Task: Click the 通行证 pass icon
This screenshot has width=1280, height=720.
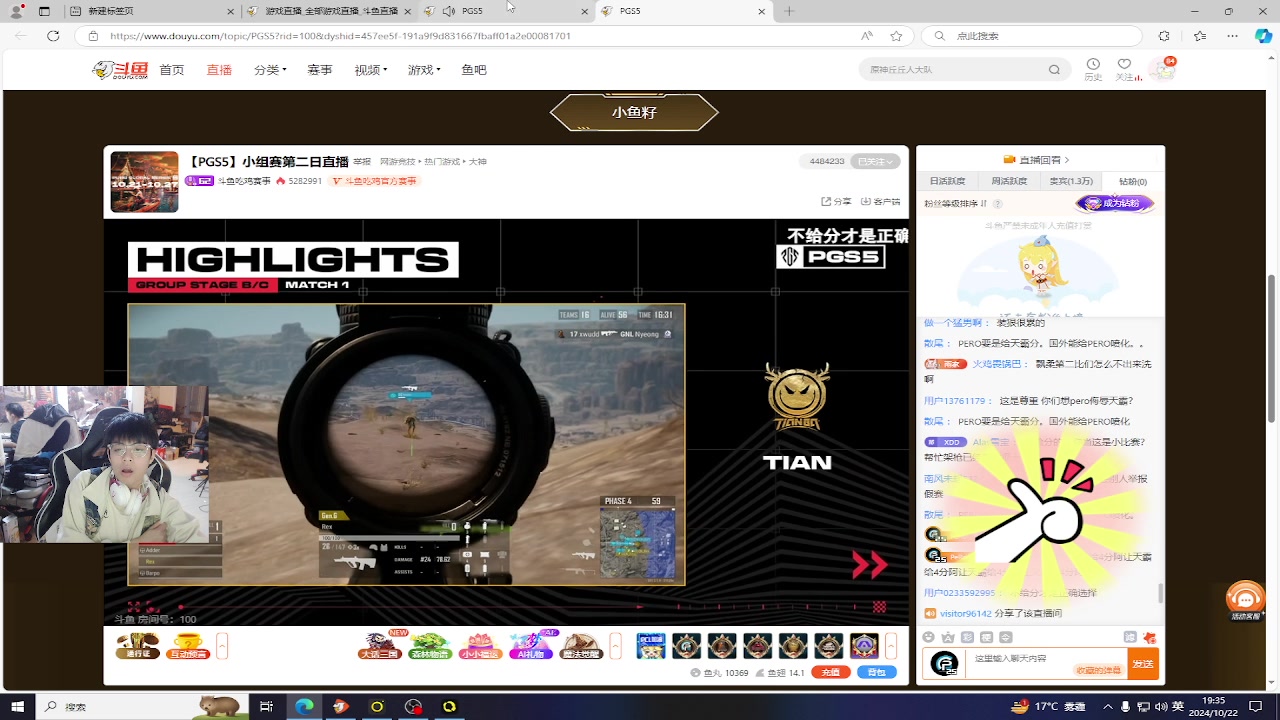Action: pos(138,646)
